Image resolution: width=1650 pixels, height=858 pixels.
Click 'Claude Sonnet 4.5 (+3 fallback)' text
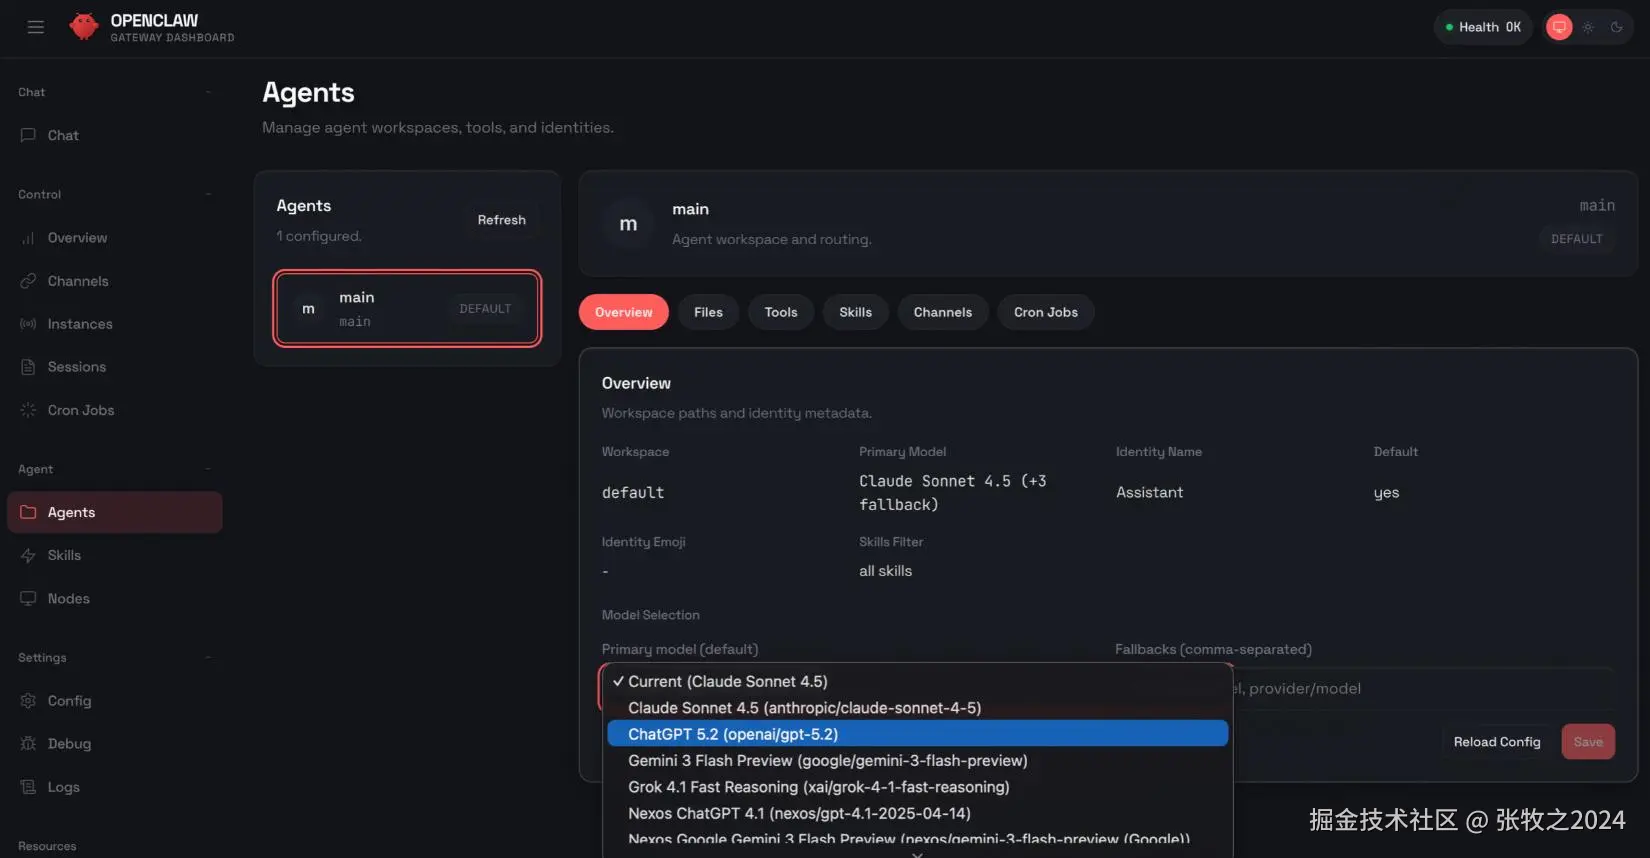[952, 493]
